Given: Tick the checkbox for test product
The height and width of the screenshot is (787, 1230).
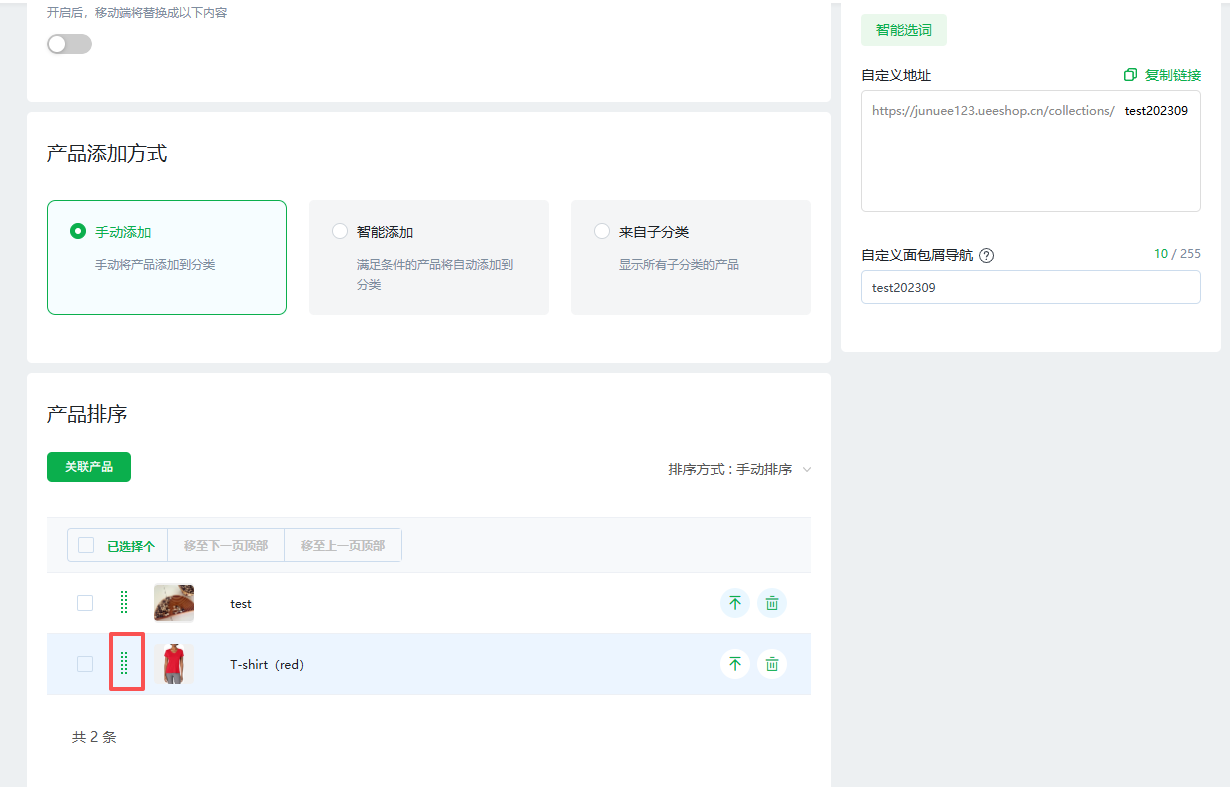Looking at the screenshot, I should tap(85, 603).
